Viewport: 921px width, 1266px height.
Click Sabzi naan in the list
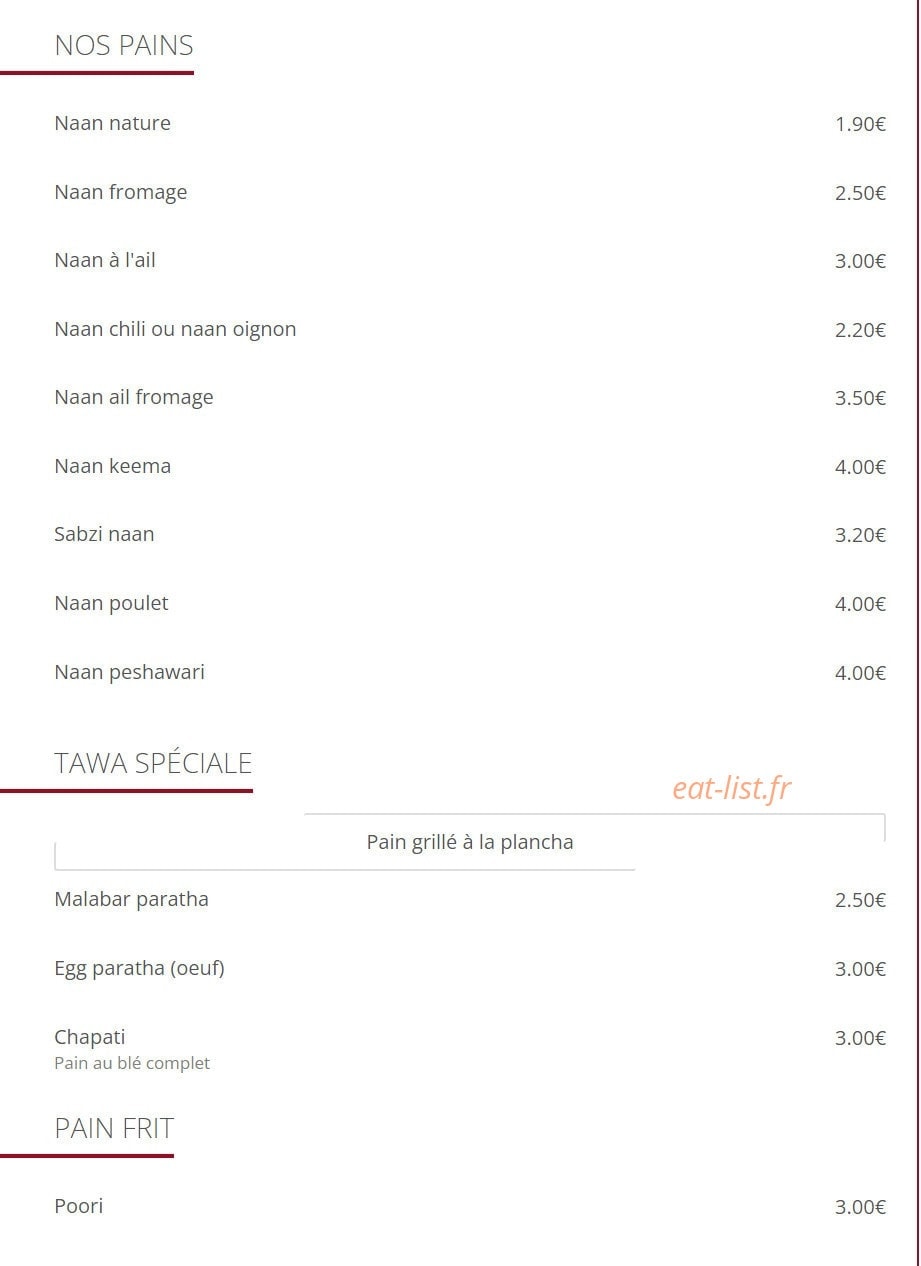[104, 534]
